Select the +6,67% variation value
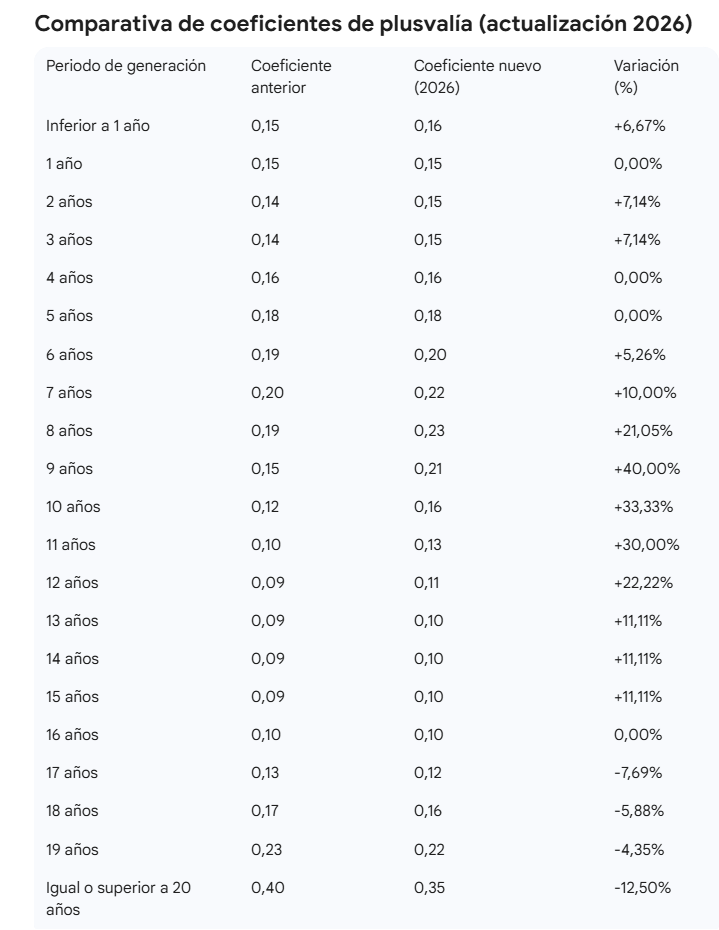 coord(639,126)
